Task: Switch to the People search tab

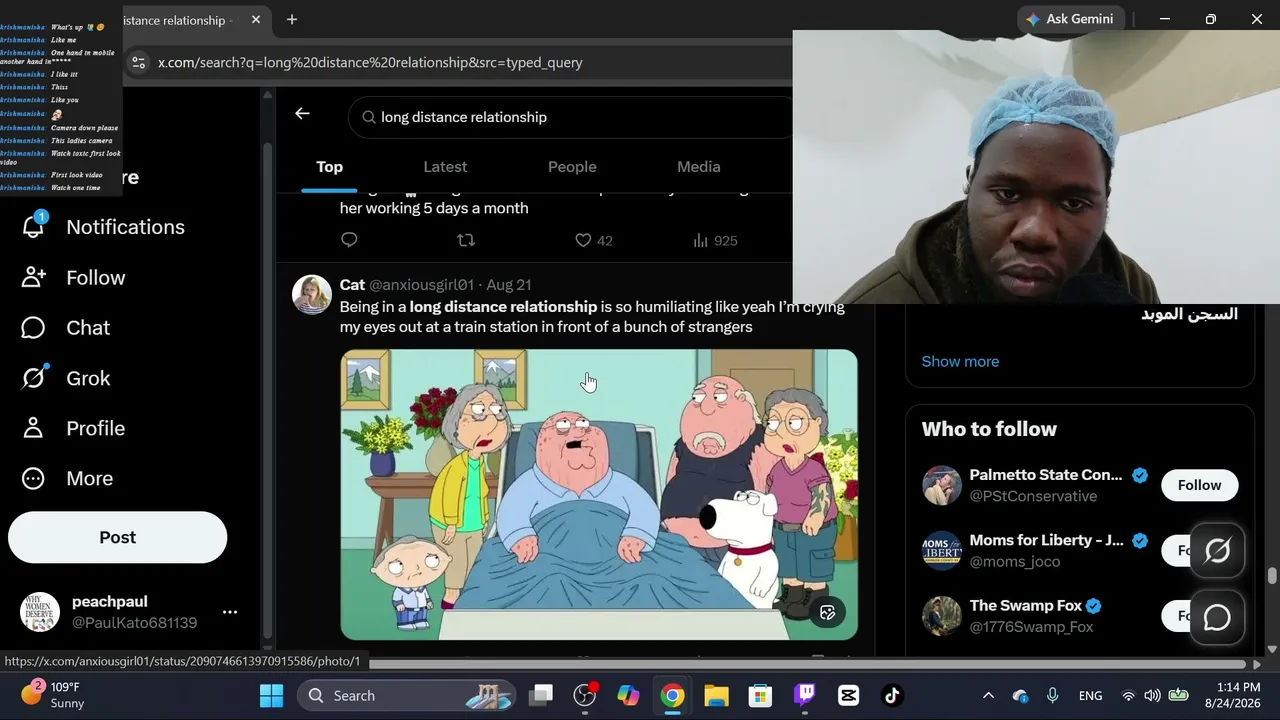Action: click(x=572, y=167)
